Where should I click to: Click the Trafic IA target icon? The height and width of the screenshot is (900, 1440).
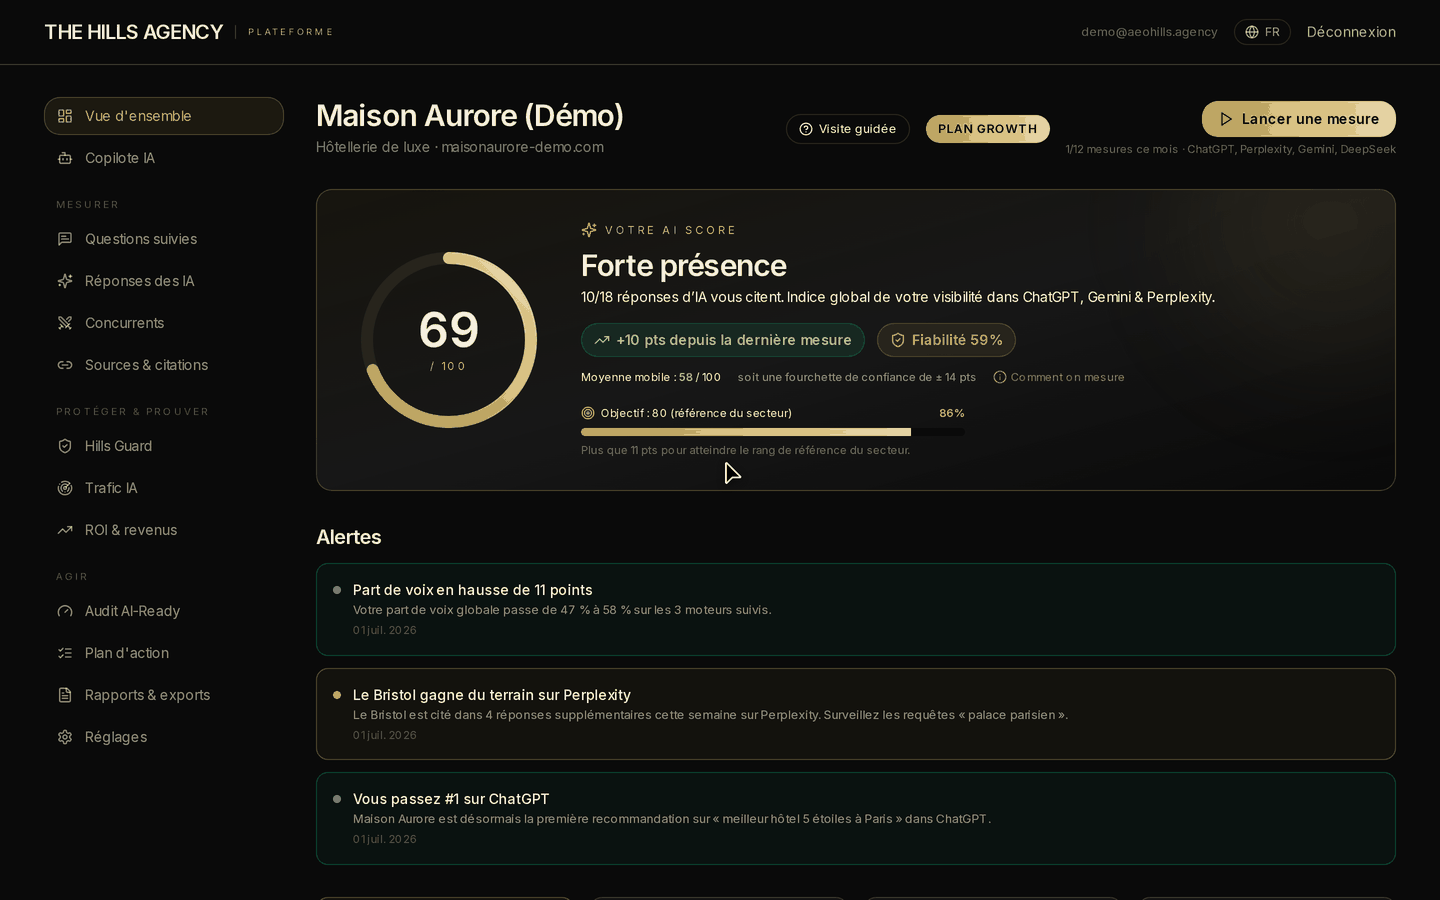pos(65,488)
